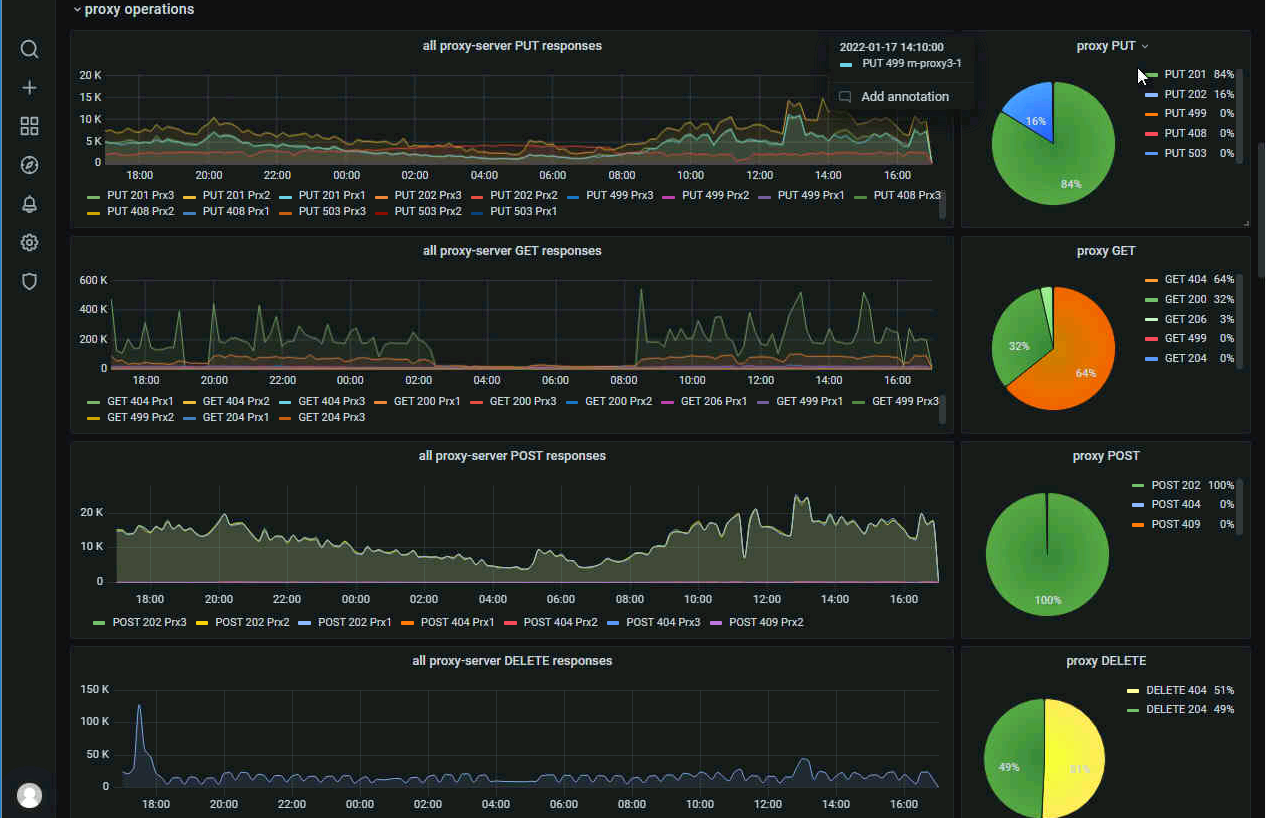Select DELETE 404 legend entry
The height and width of the screenshot is (818, 1266).
1176,690
